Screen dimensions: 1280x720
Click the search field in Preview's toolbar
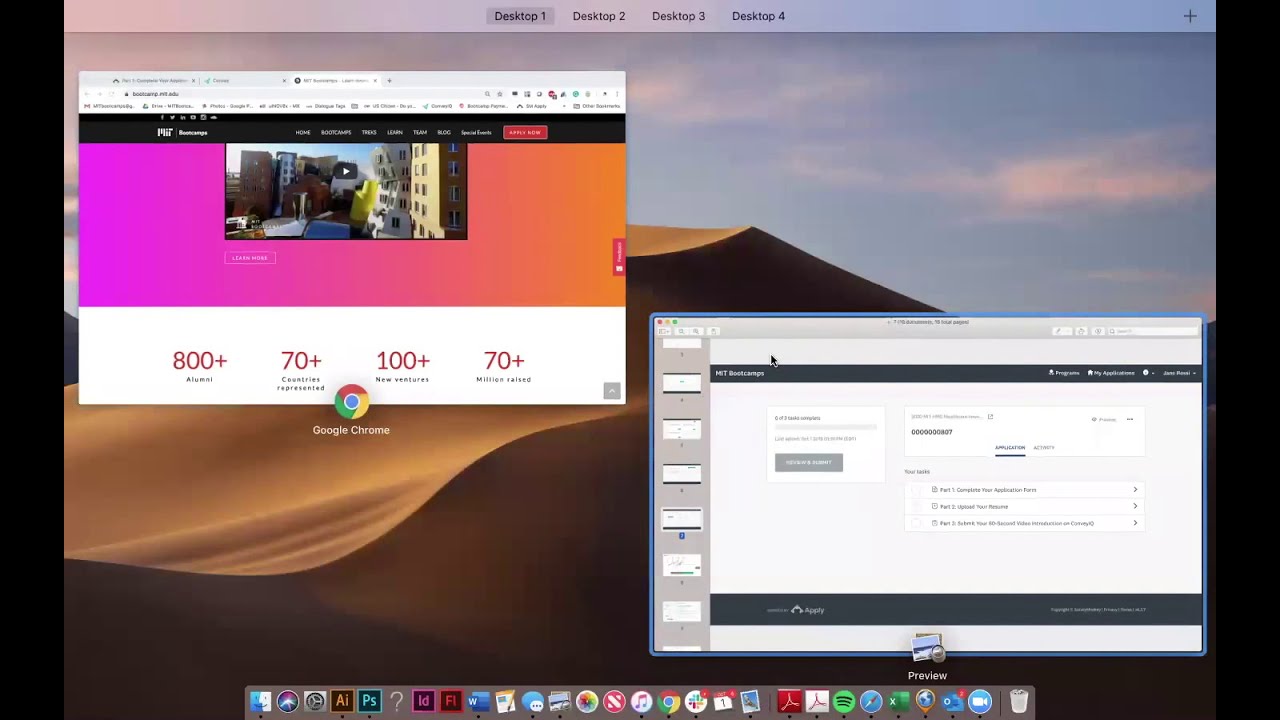tap(1152, 331)
